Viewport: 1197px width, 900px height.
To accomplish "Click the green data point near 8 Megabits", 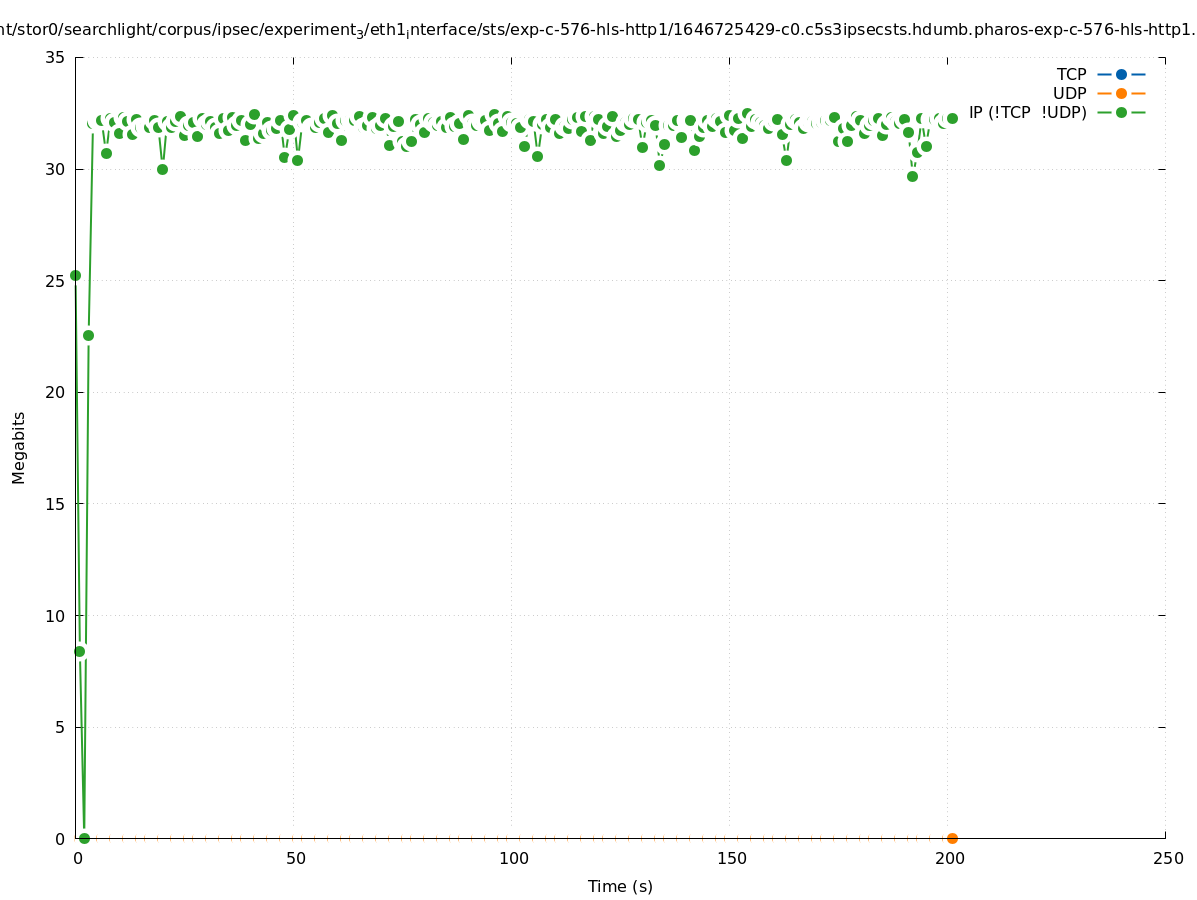I will (x=80, y=651).
